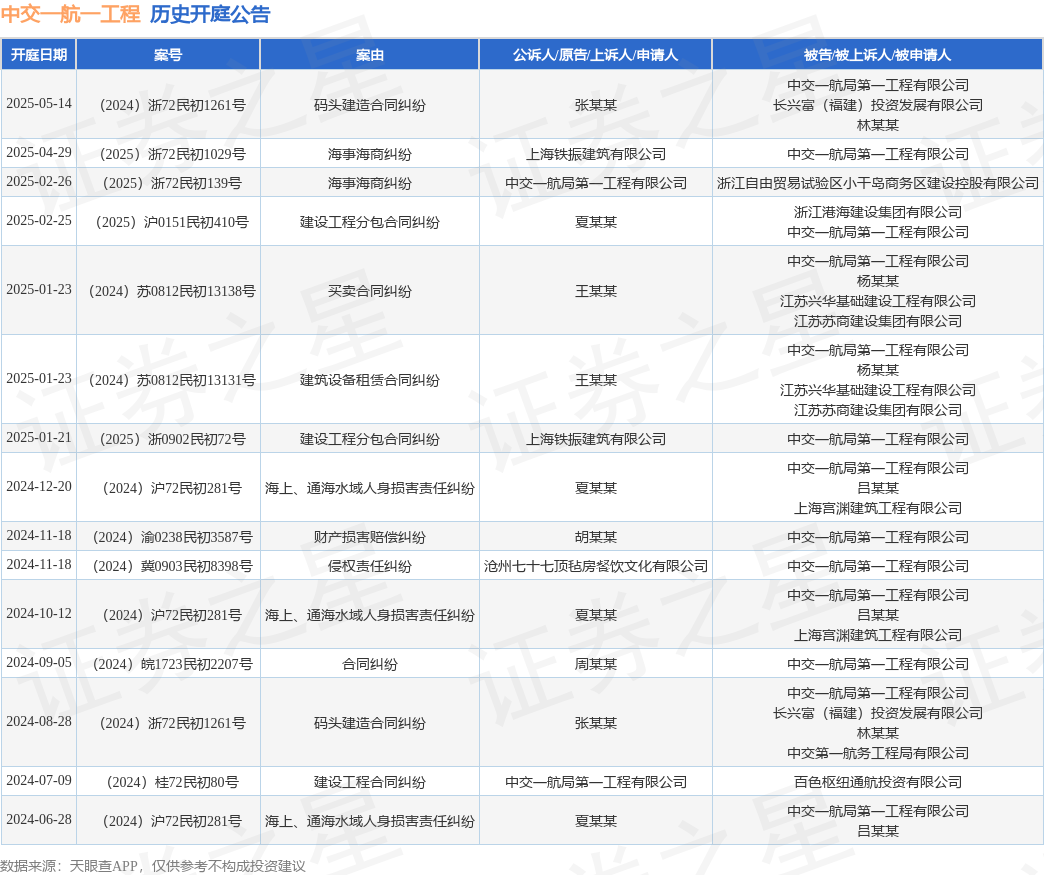
Task: Click defendant 百色枢纽通航投资有限公司
Action: pos(877,782)
